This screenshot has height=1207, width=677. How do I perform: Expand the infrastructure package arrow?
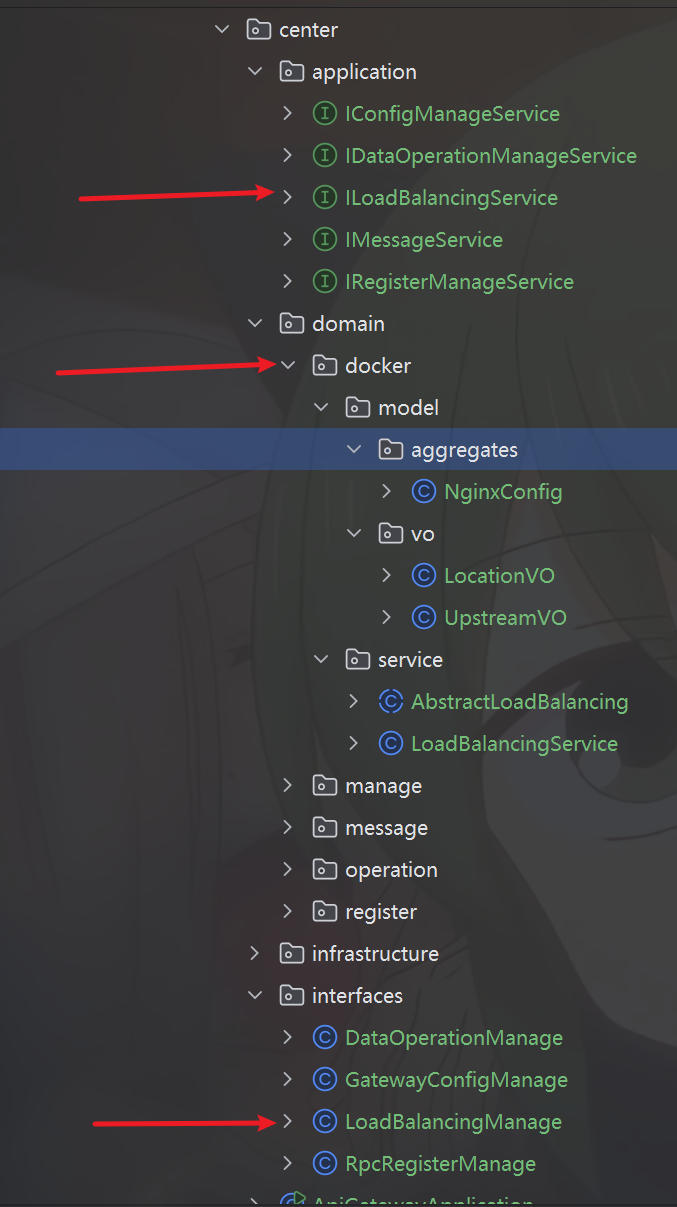tap(255, 954)
